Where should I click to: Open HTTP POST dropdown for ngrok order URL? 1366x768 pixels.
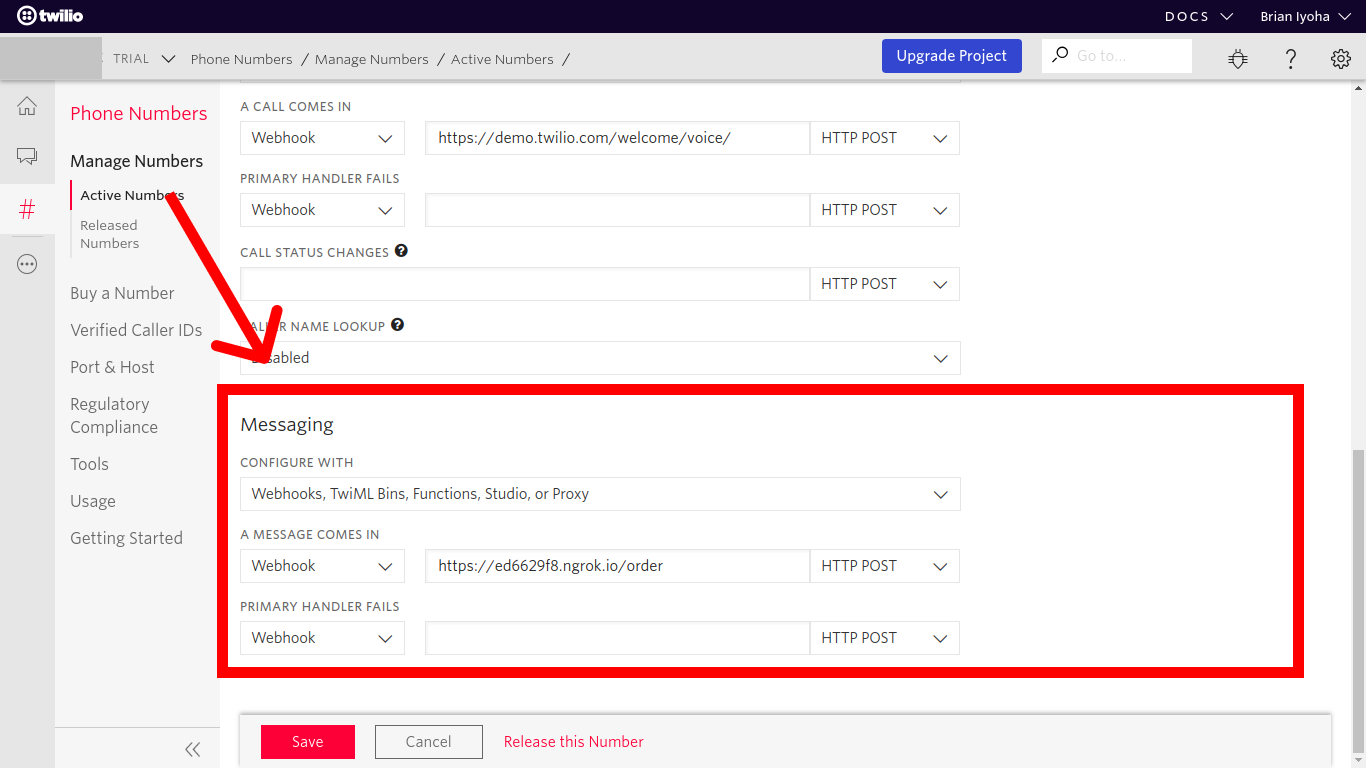884,566
